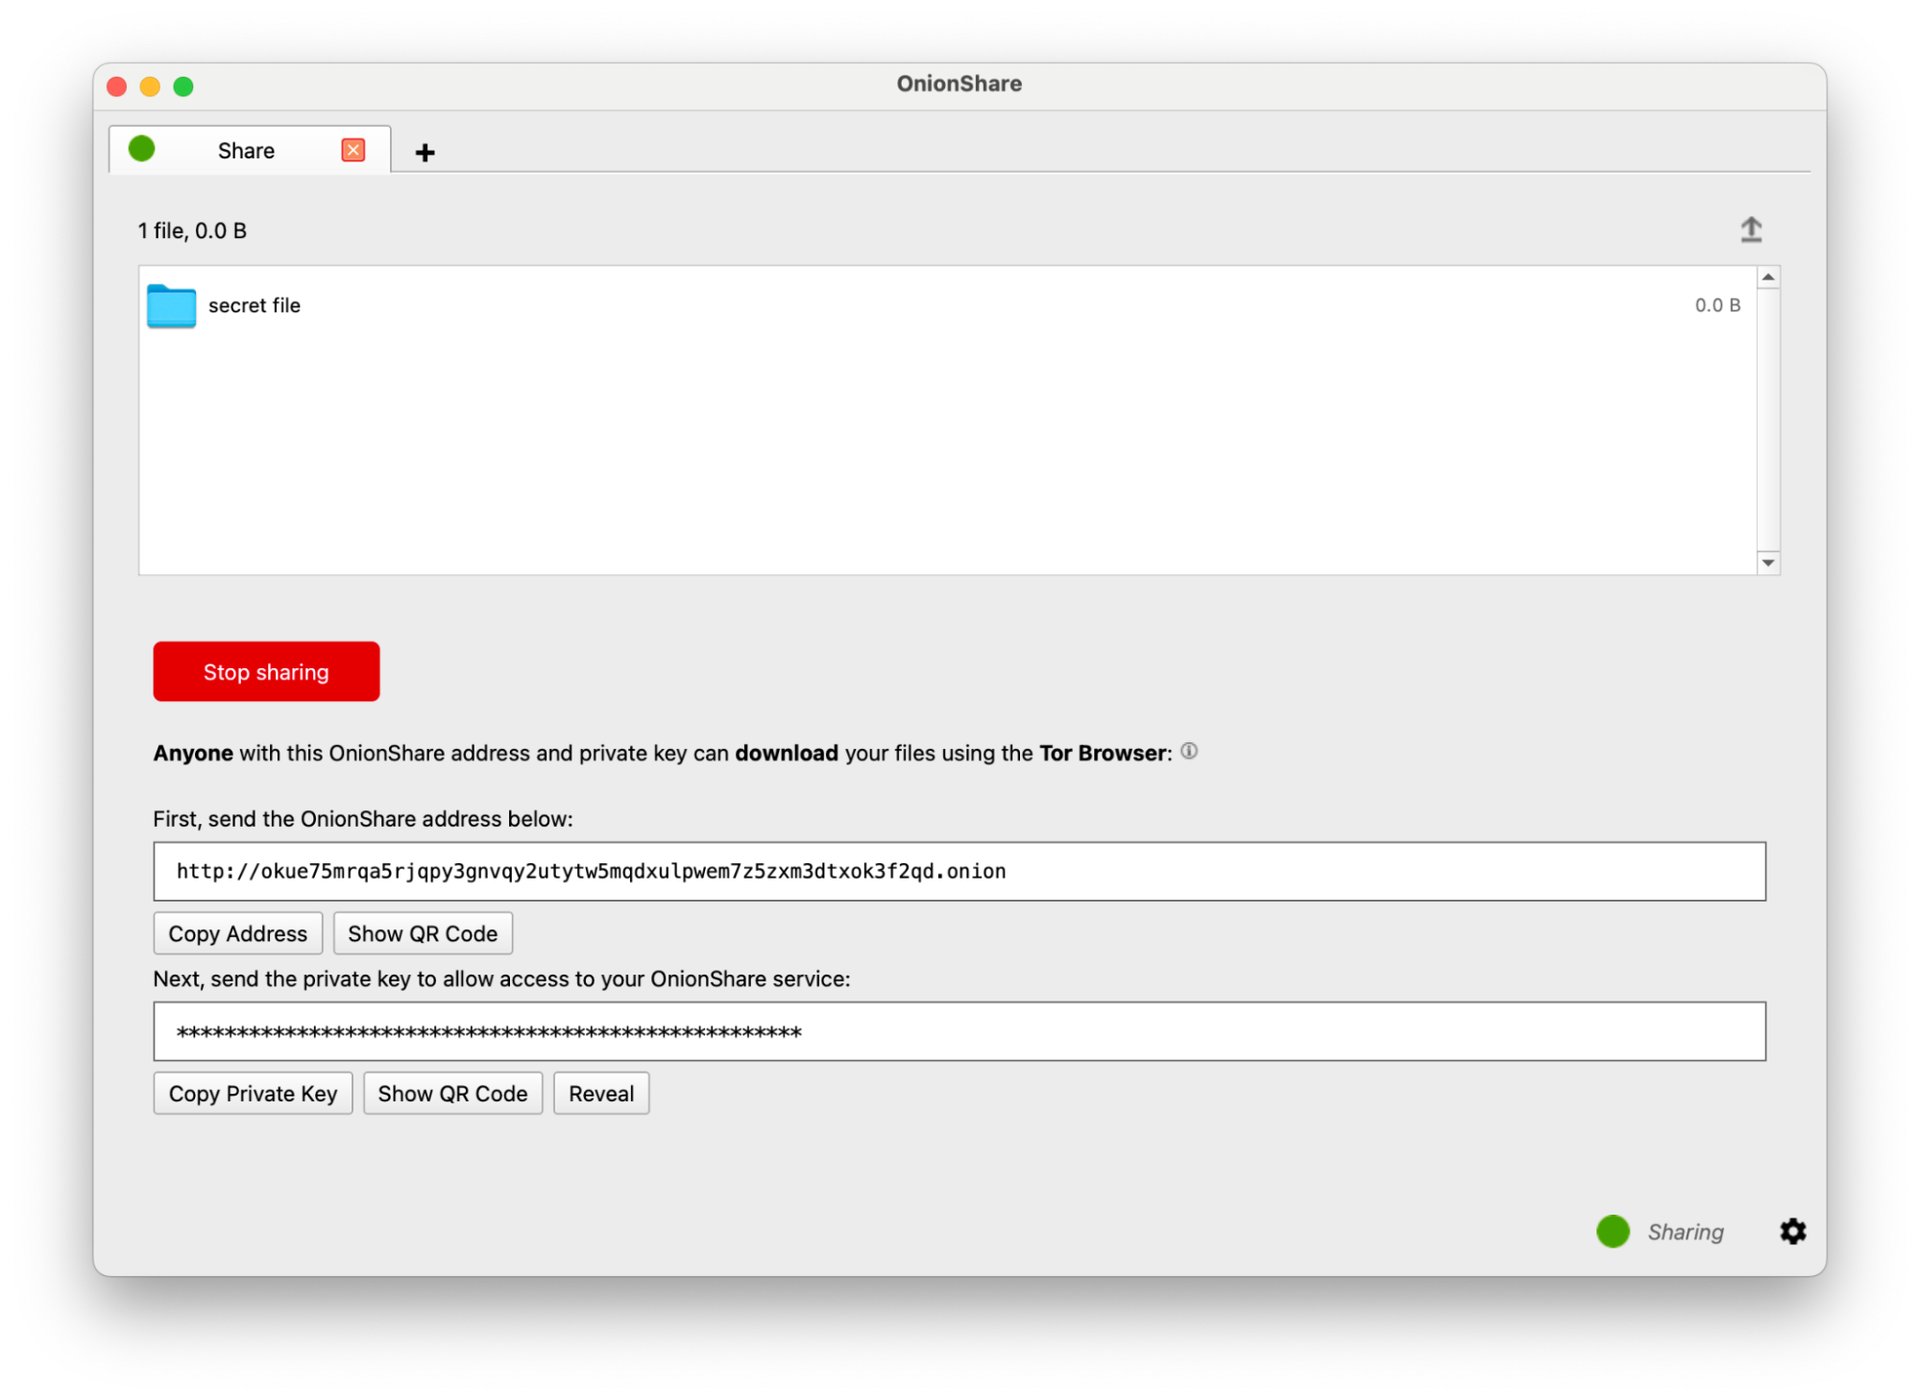Click the green Sharing status indicator
This screenshot has height=1400, width=1920.
1612,1231
